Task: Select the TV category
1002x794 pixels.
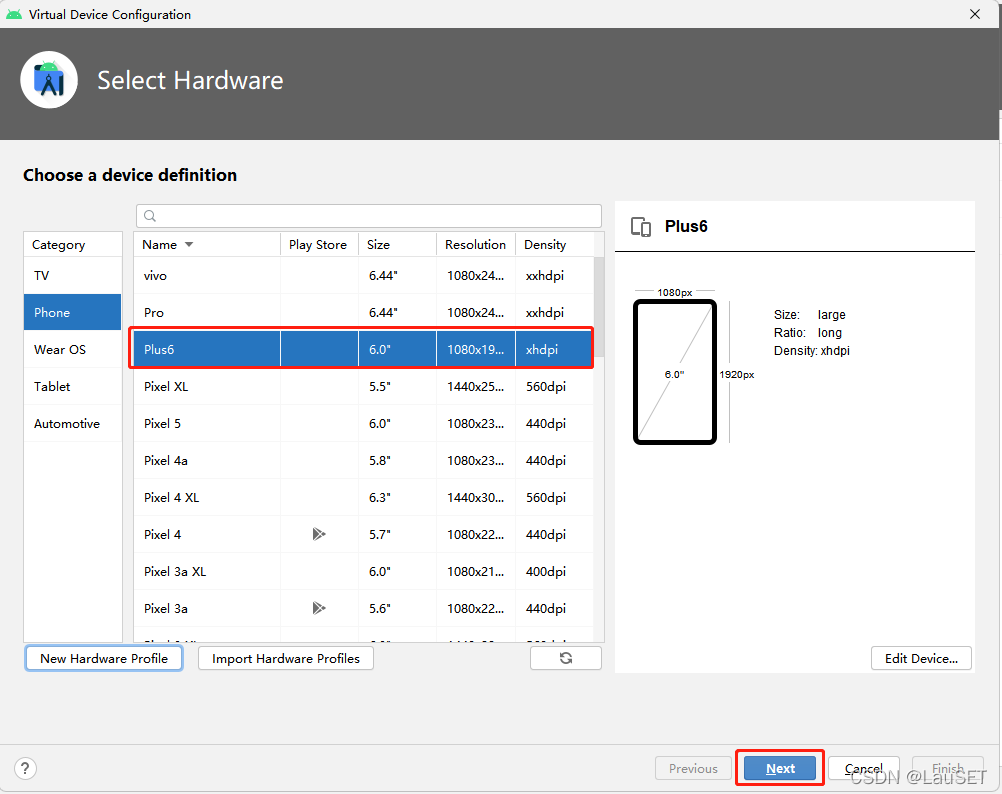Action: (73, 275)
